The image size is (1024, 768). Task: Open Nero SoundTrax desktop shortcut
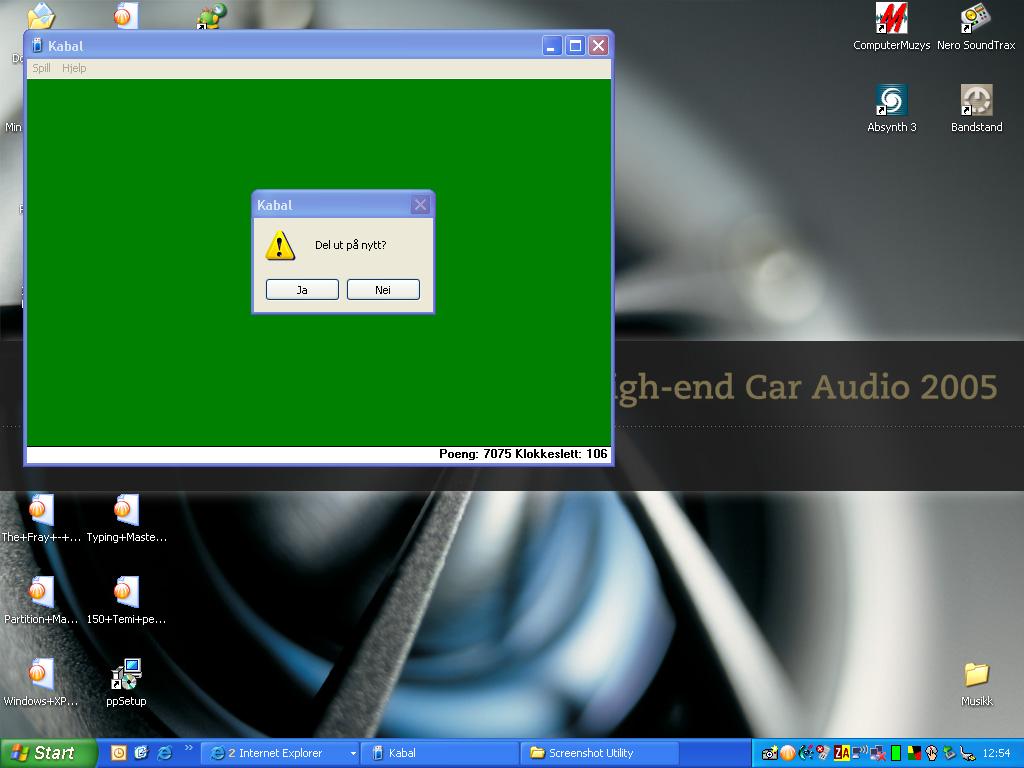coord(976,26)
